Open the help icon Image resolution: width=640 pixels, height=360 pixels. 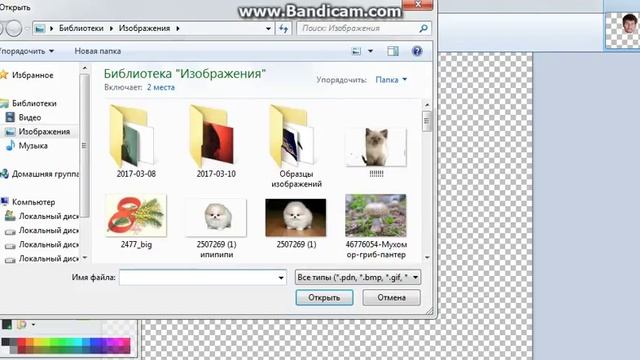(417, 51)
